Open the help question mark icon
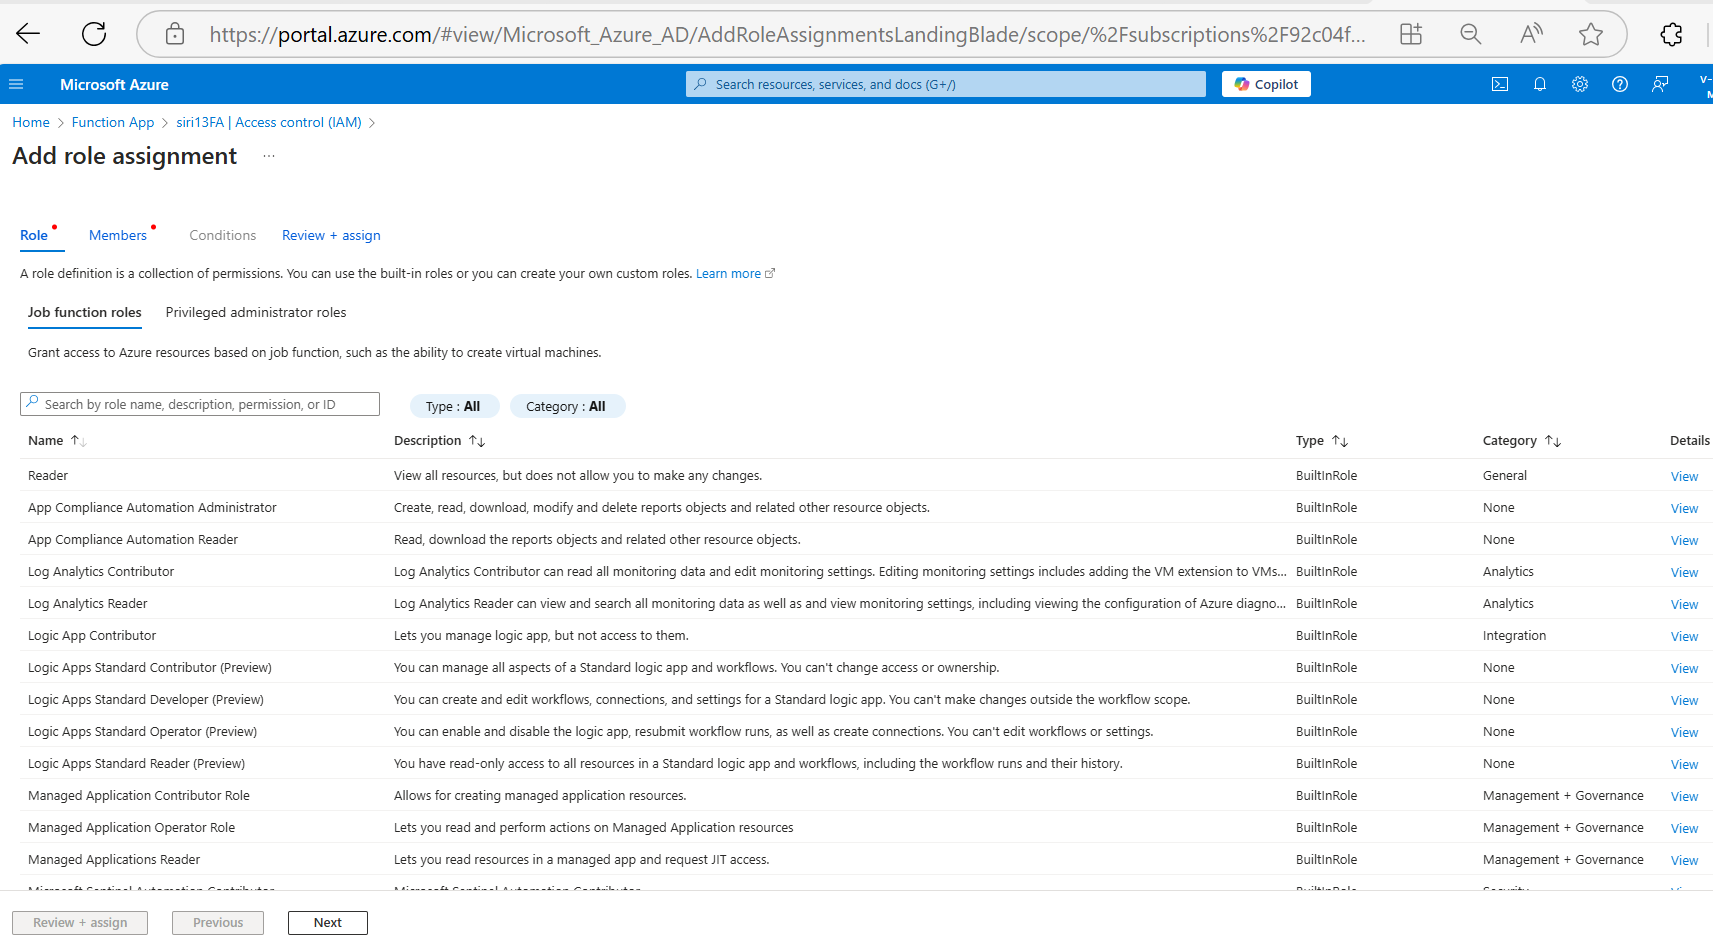The width and height of the screenshot is (1713, 943). (x=1620, y=84)
